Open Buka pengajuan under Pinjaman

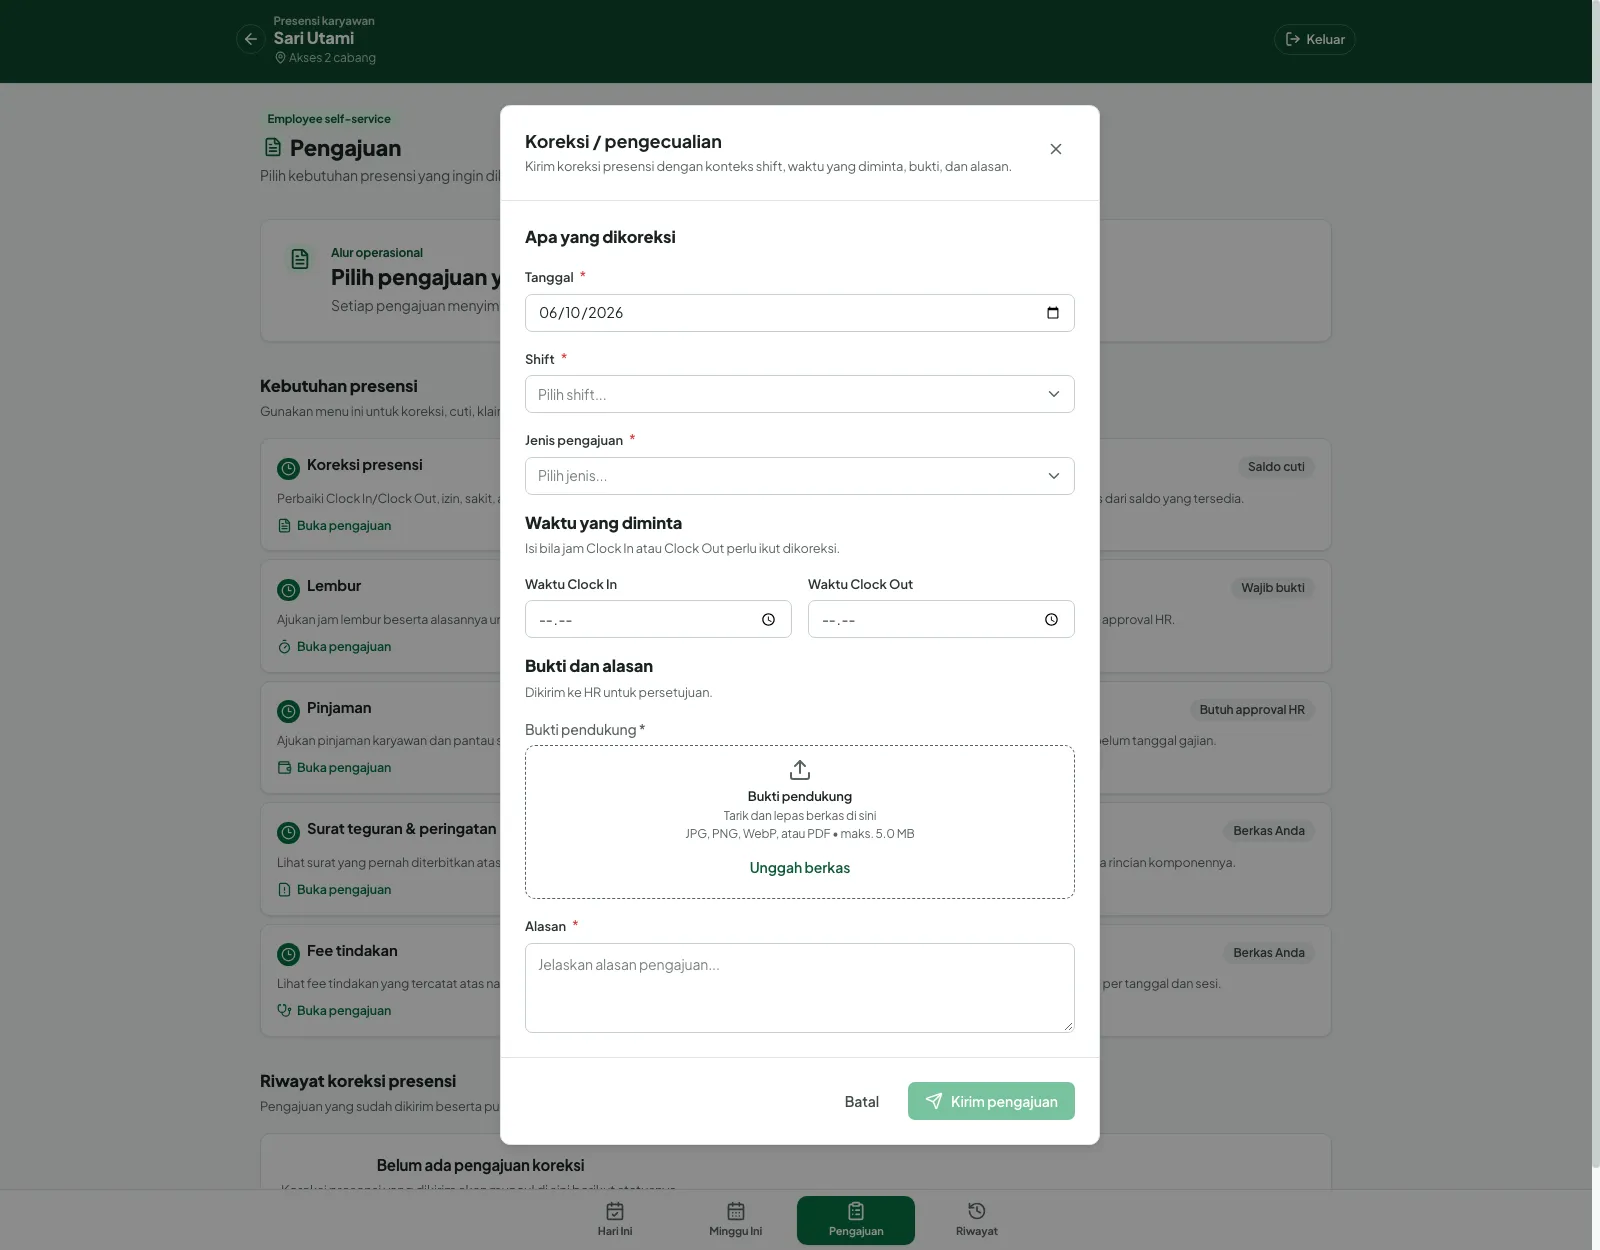tap(334, 768)
